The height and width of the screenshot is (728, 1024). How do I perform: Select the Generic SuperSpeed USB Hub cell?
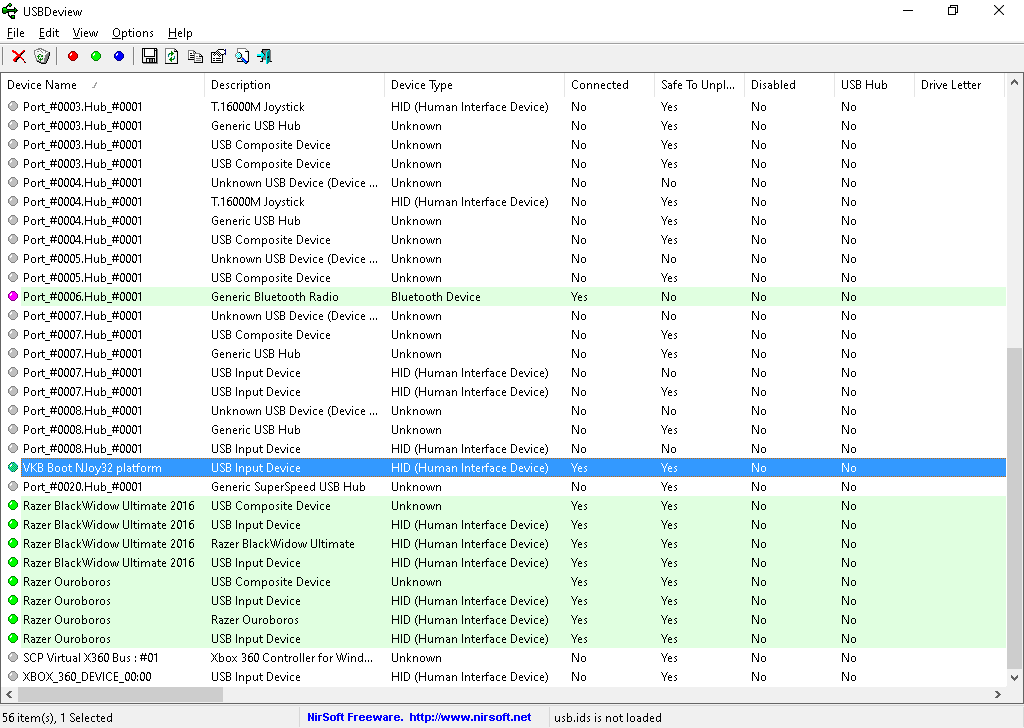288,486
